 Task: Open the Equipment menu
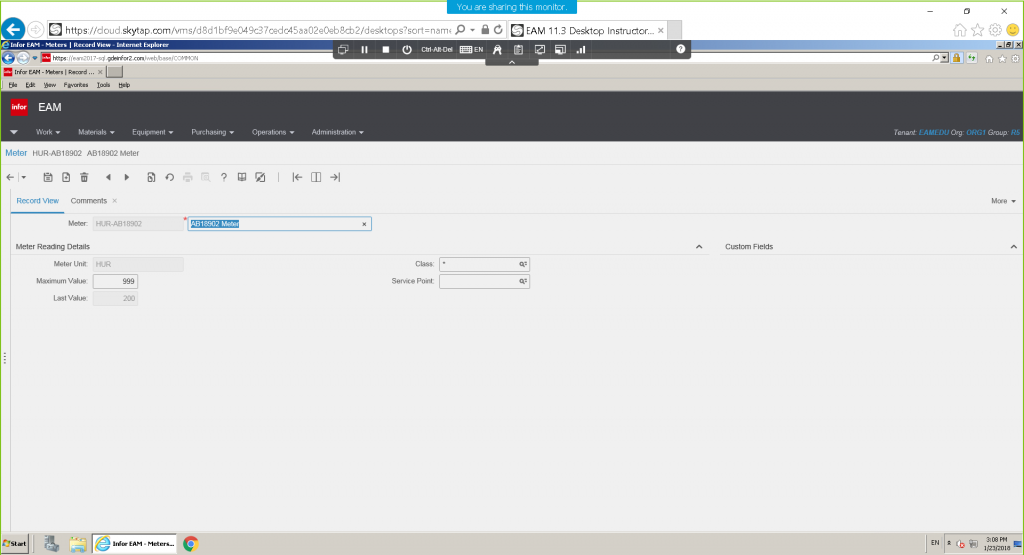(x=153, y=132)
